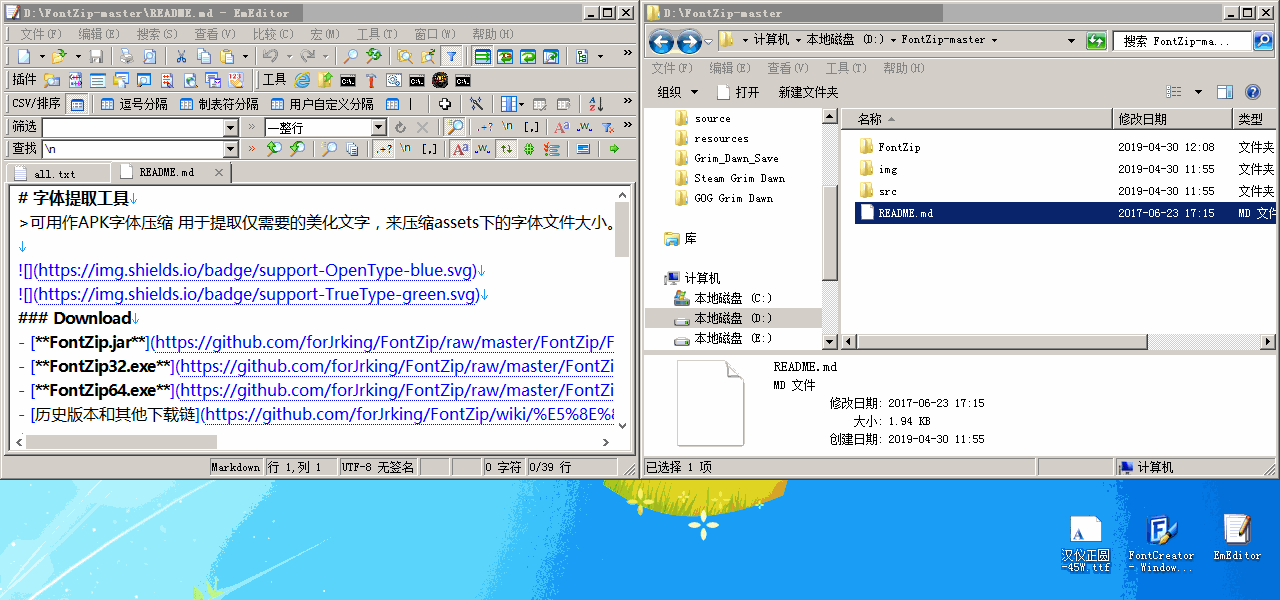The image size is (1280, 600).
Task: Toggle the blue funnel Filter toolbar icon
Action: tap(451, 57)
